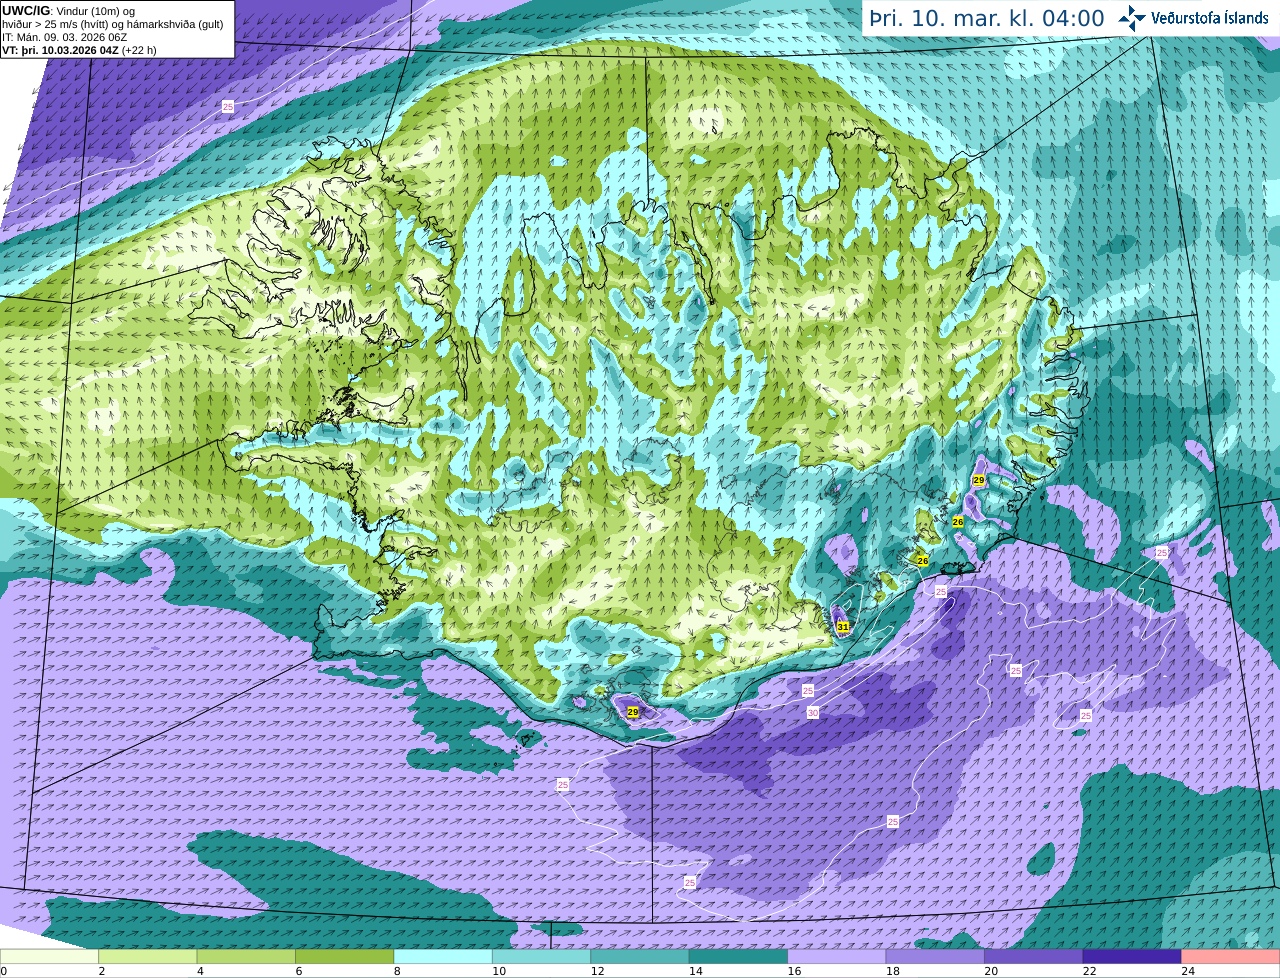Click the 14–16 m/s dark teal legend swatch
Viewport: 1280px width, 978px height.
[739, 957]
